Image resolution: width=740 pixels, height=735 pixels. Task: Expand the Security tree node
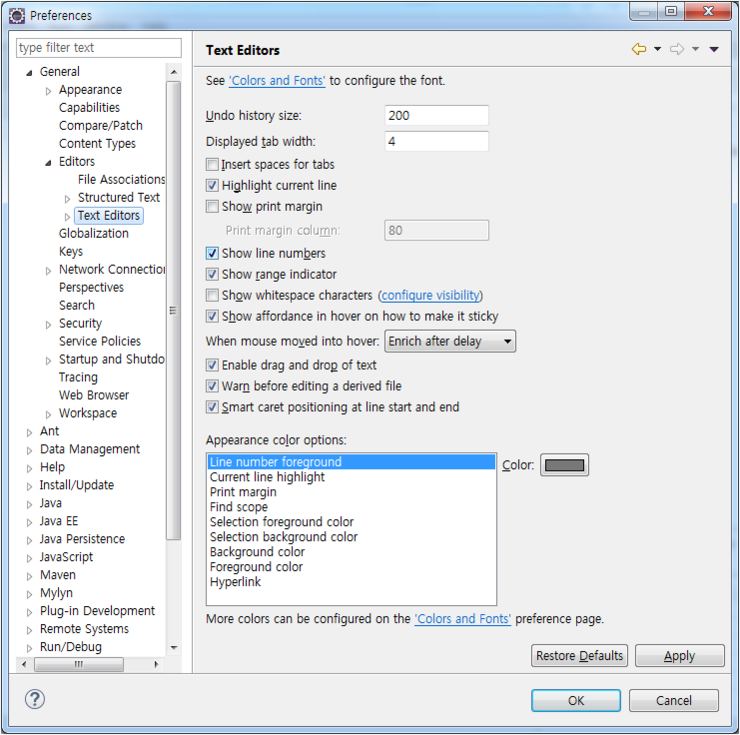(48, 324)
